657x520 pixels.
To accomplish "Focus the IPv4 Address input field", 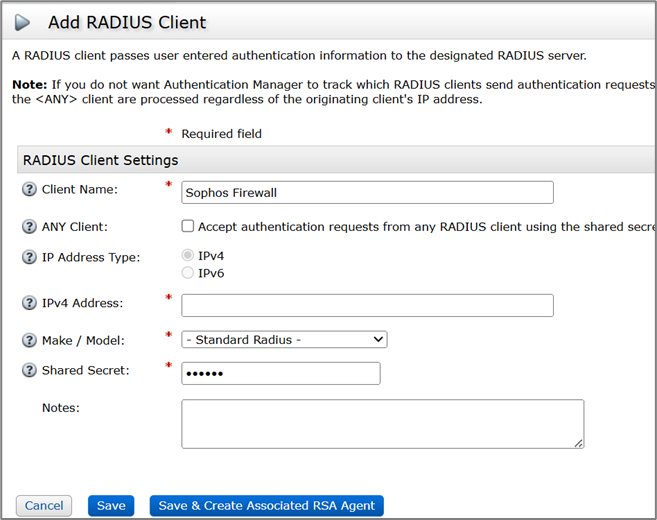I will (x=367, y=305).
